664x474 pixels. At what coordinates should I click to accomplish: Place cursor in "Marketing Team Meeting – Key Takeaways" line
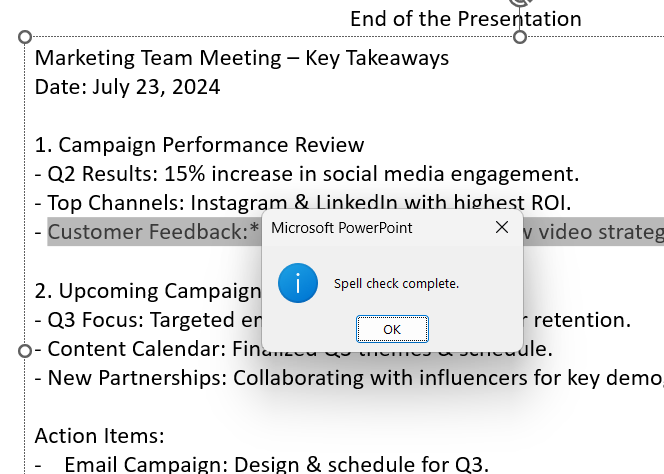(x=241, y=58)
